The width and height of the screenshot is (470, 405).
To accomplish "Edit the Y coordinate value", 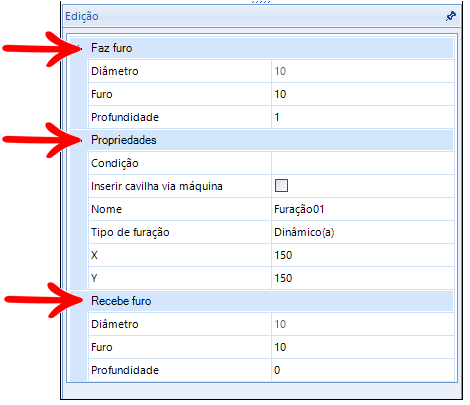I will coord(363,278).
